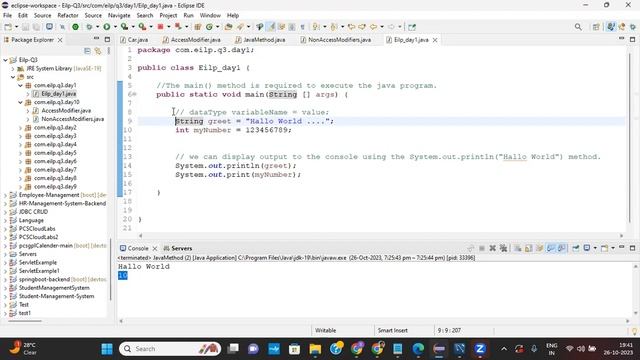Screen dimensions: 640x360
Task: Open the Project menu
Action: [x=168, y=15]
